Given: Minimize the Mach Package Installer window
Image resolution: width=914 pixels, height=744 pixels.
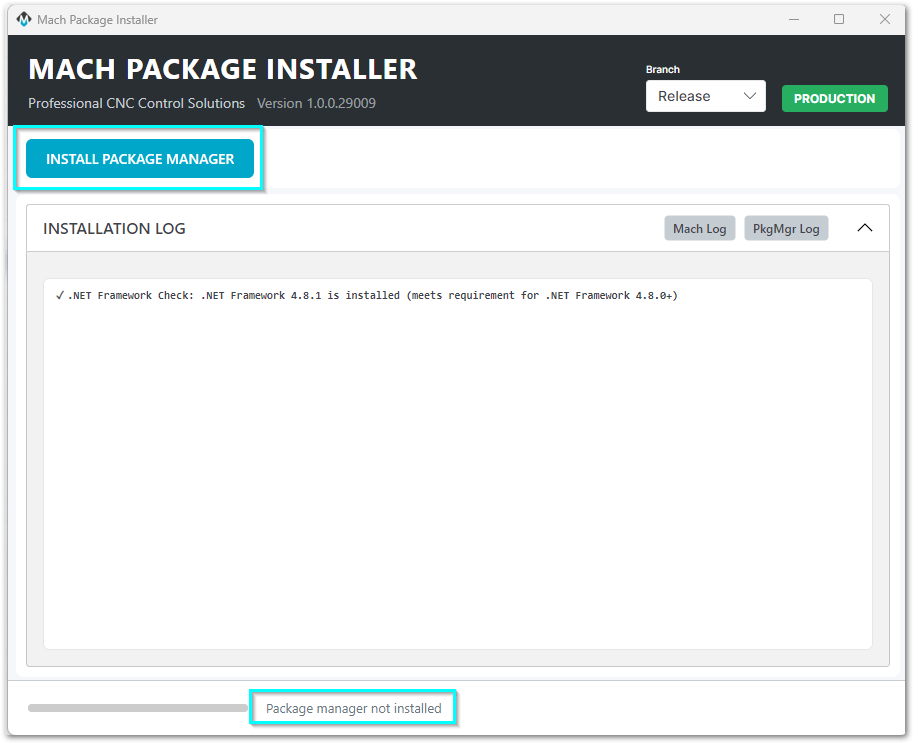Looking at the screenshot, I should 793,20.
